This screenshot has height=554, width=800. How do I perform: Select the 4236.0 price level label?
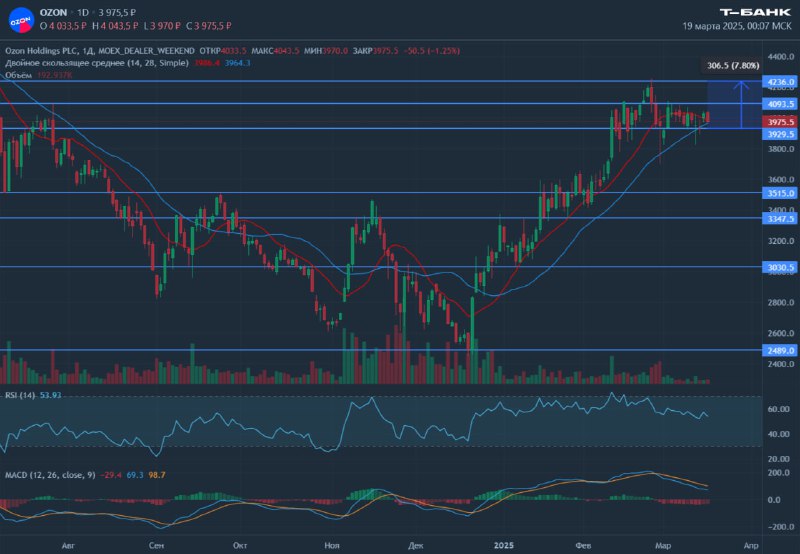tap(780, 82)
